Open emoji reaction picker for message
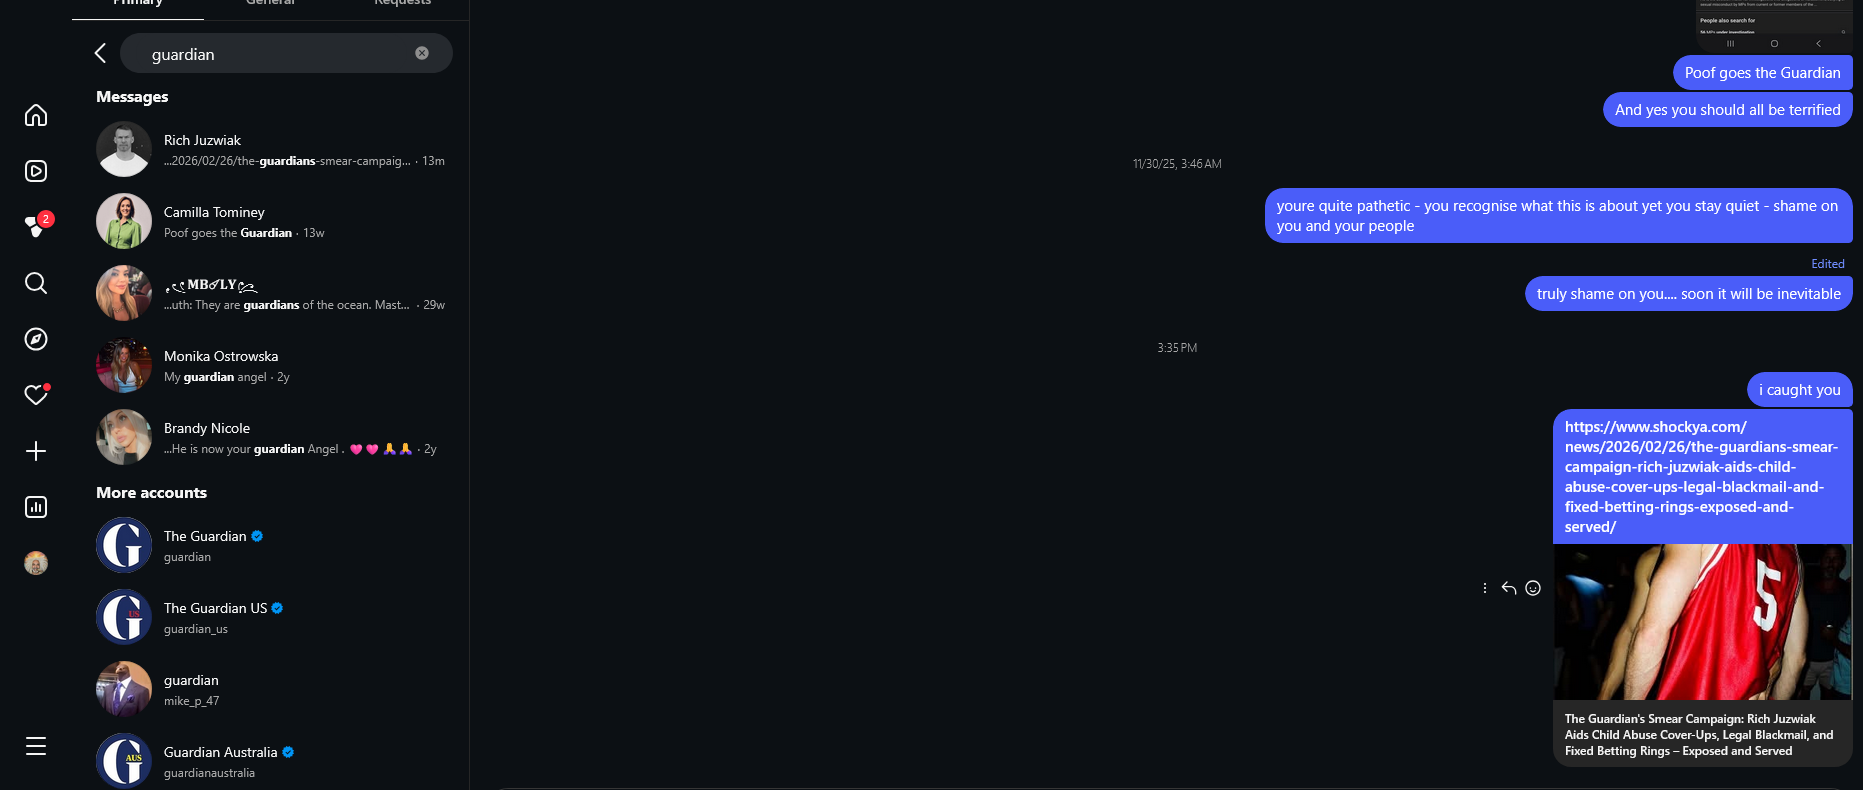The image size is (1863, 790). [x=1533, y=588]
